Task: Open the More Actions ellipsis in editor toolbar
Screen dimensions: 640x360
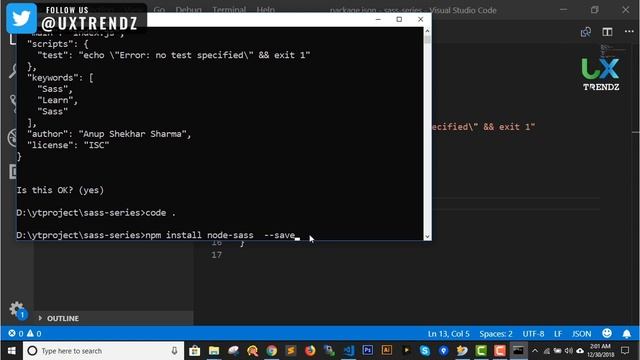Action: click(629, 32)
